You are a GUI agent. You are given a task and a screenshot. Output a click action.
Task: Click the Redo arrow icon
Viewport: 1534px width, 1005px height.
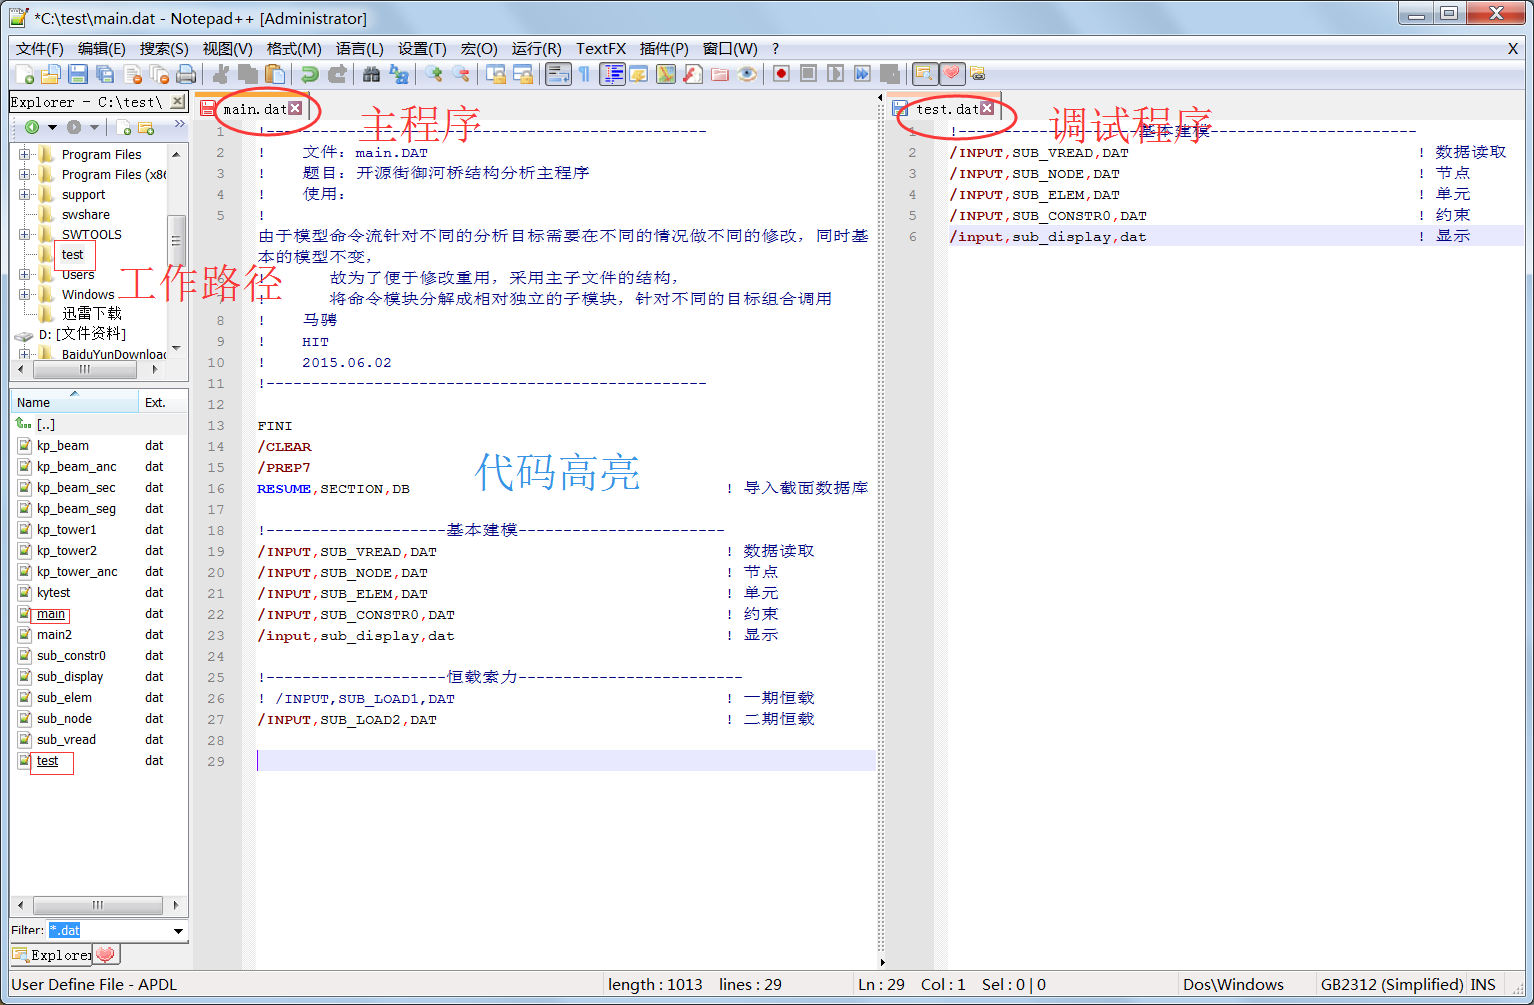click(x=337, y=74)
